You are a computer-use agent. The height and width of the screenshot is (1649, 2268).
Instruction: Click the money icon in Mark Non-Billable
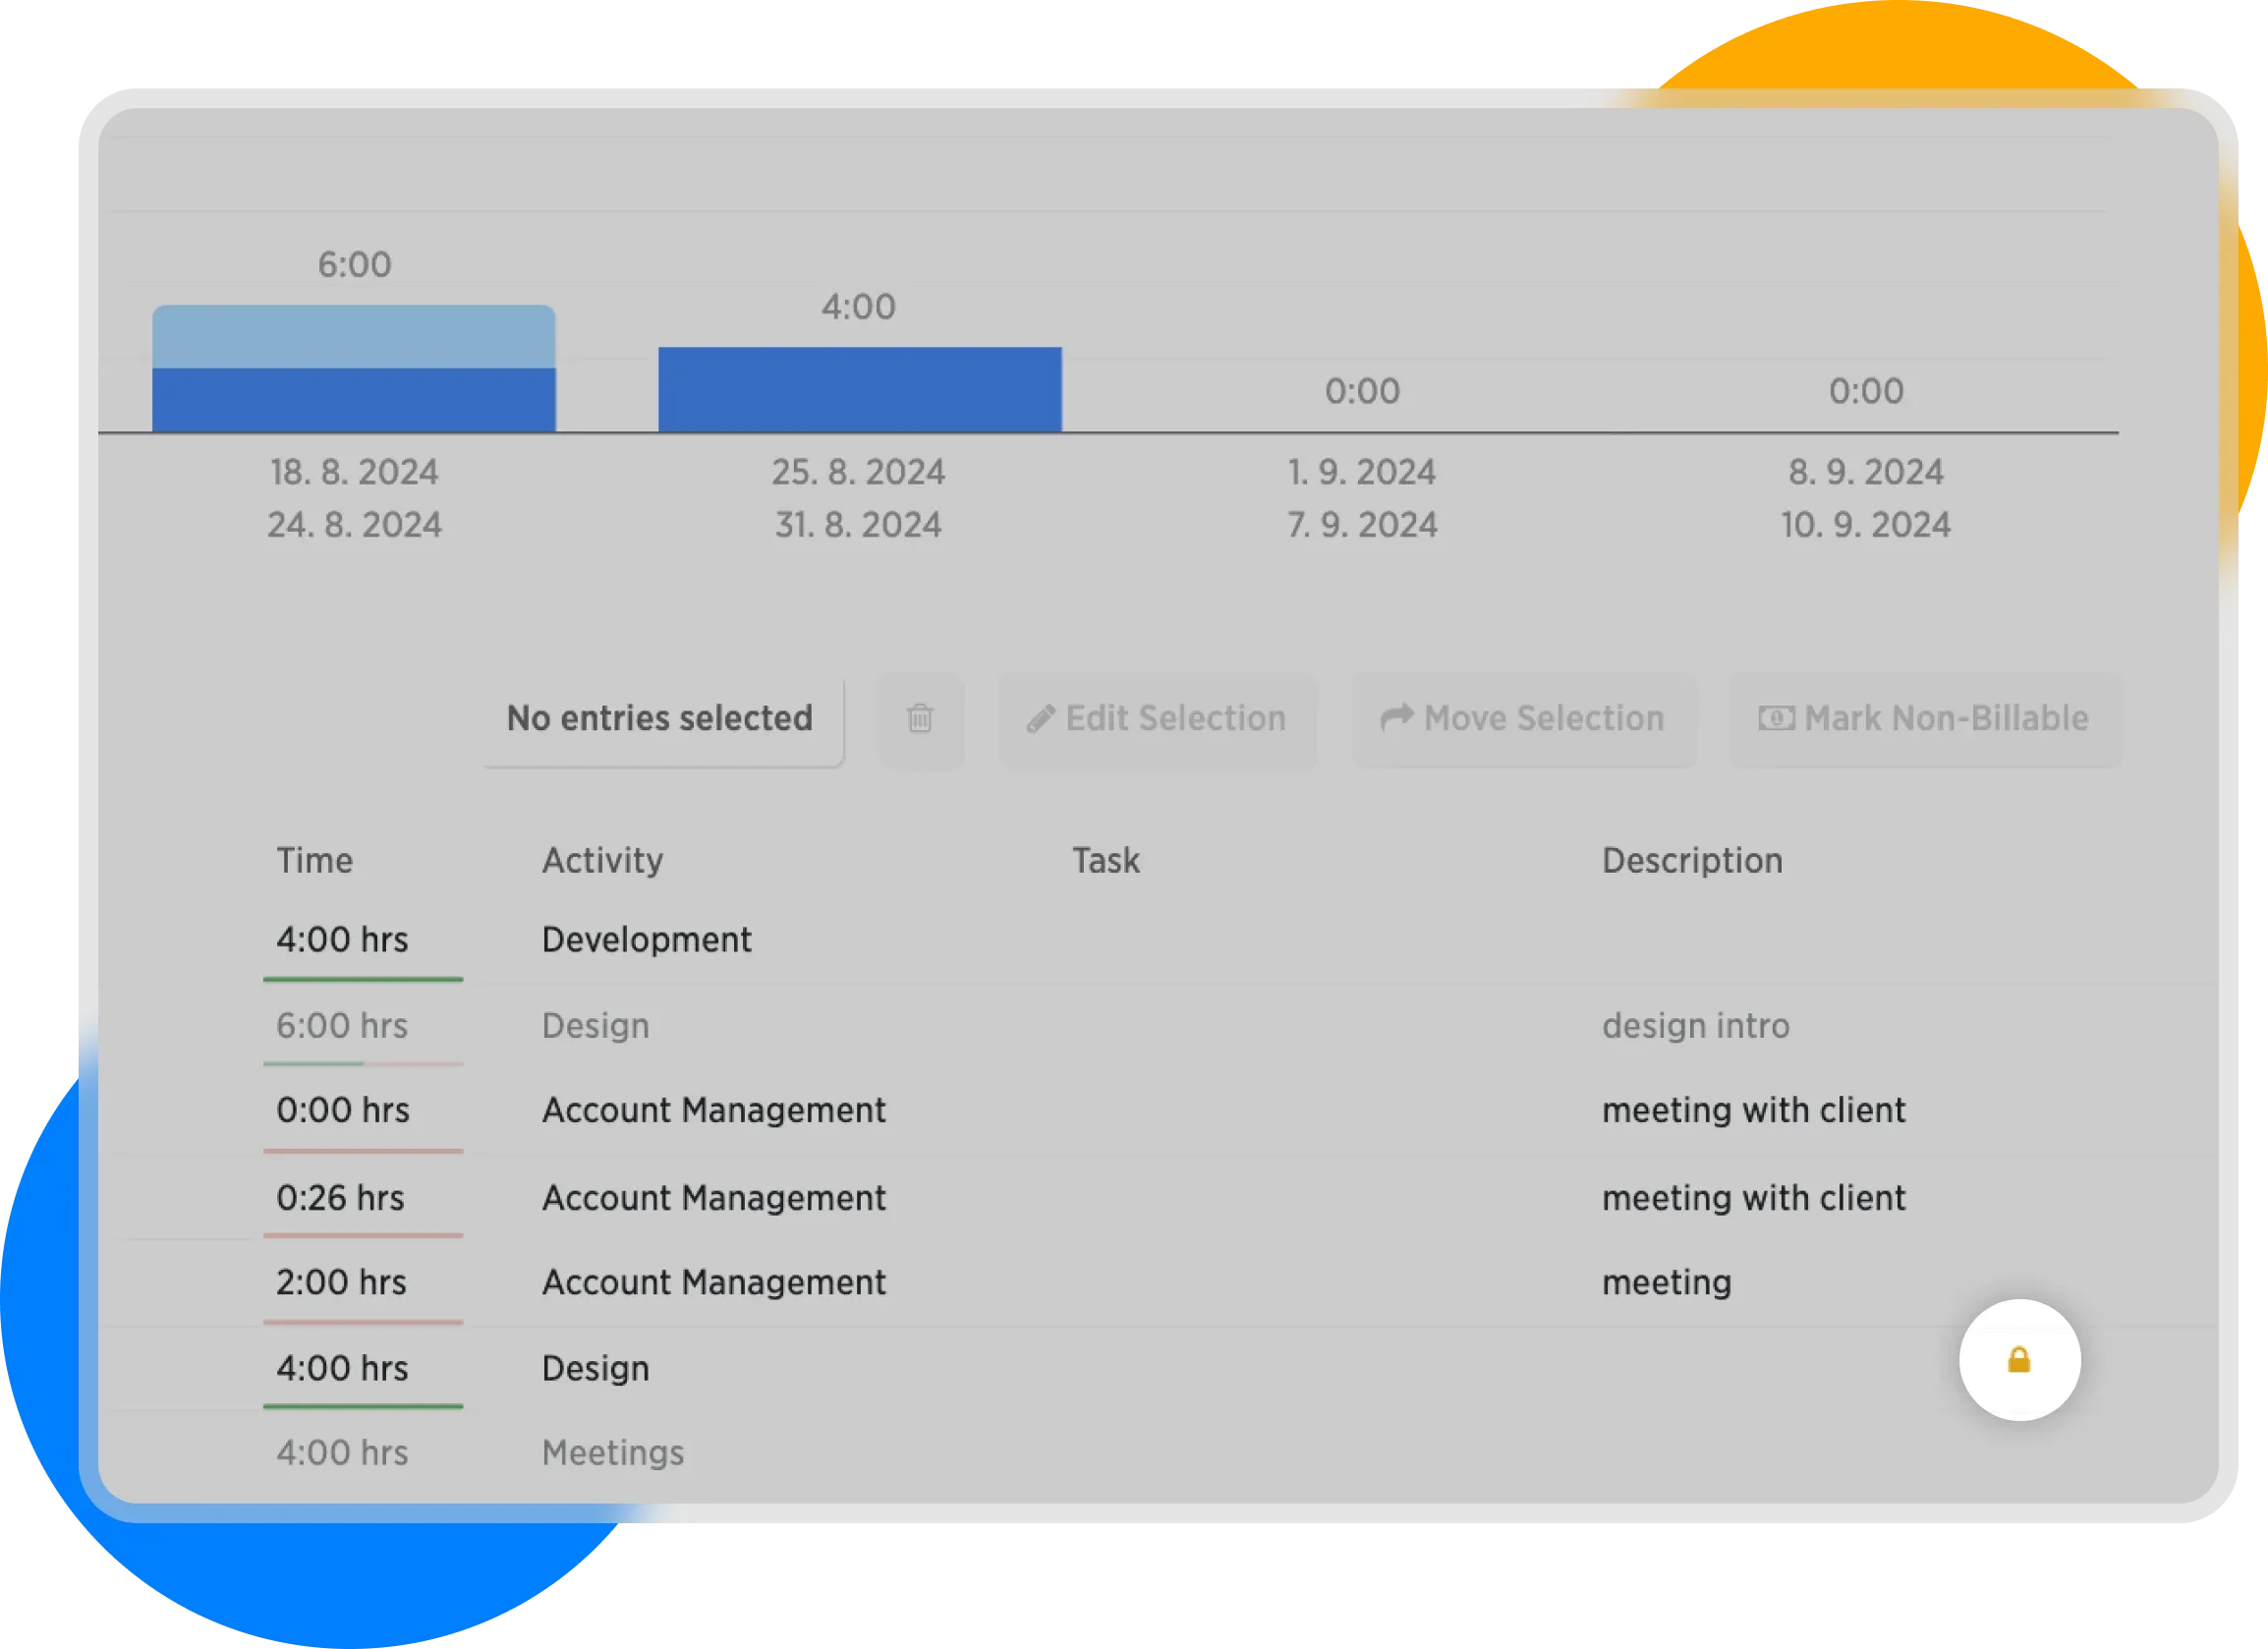point(1776,719)
